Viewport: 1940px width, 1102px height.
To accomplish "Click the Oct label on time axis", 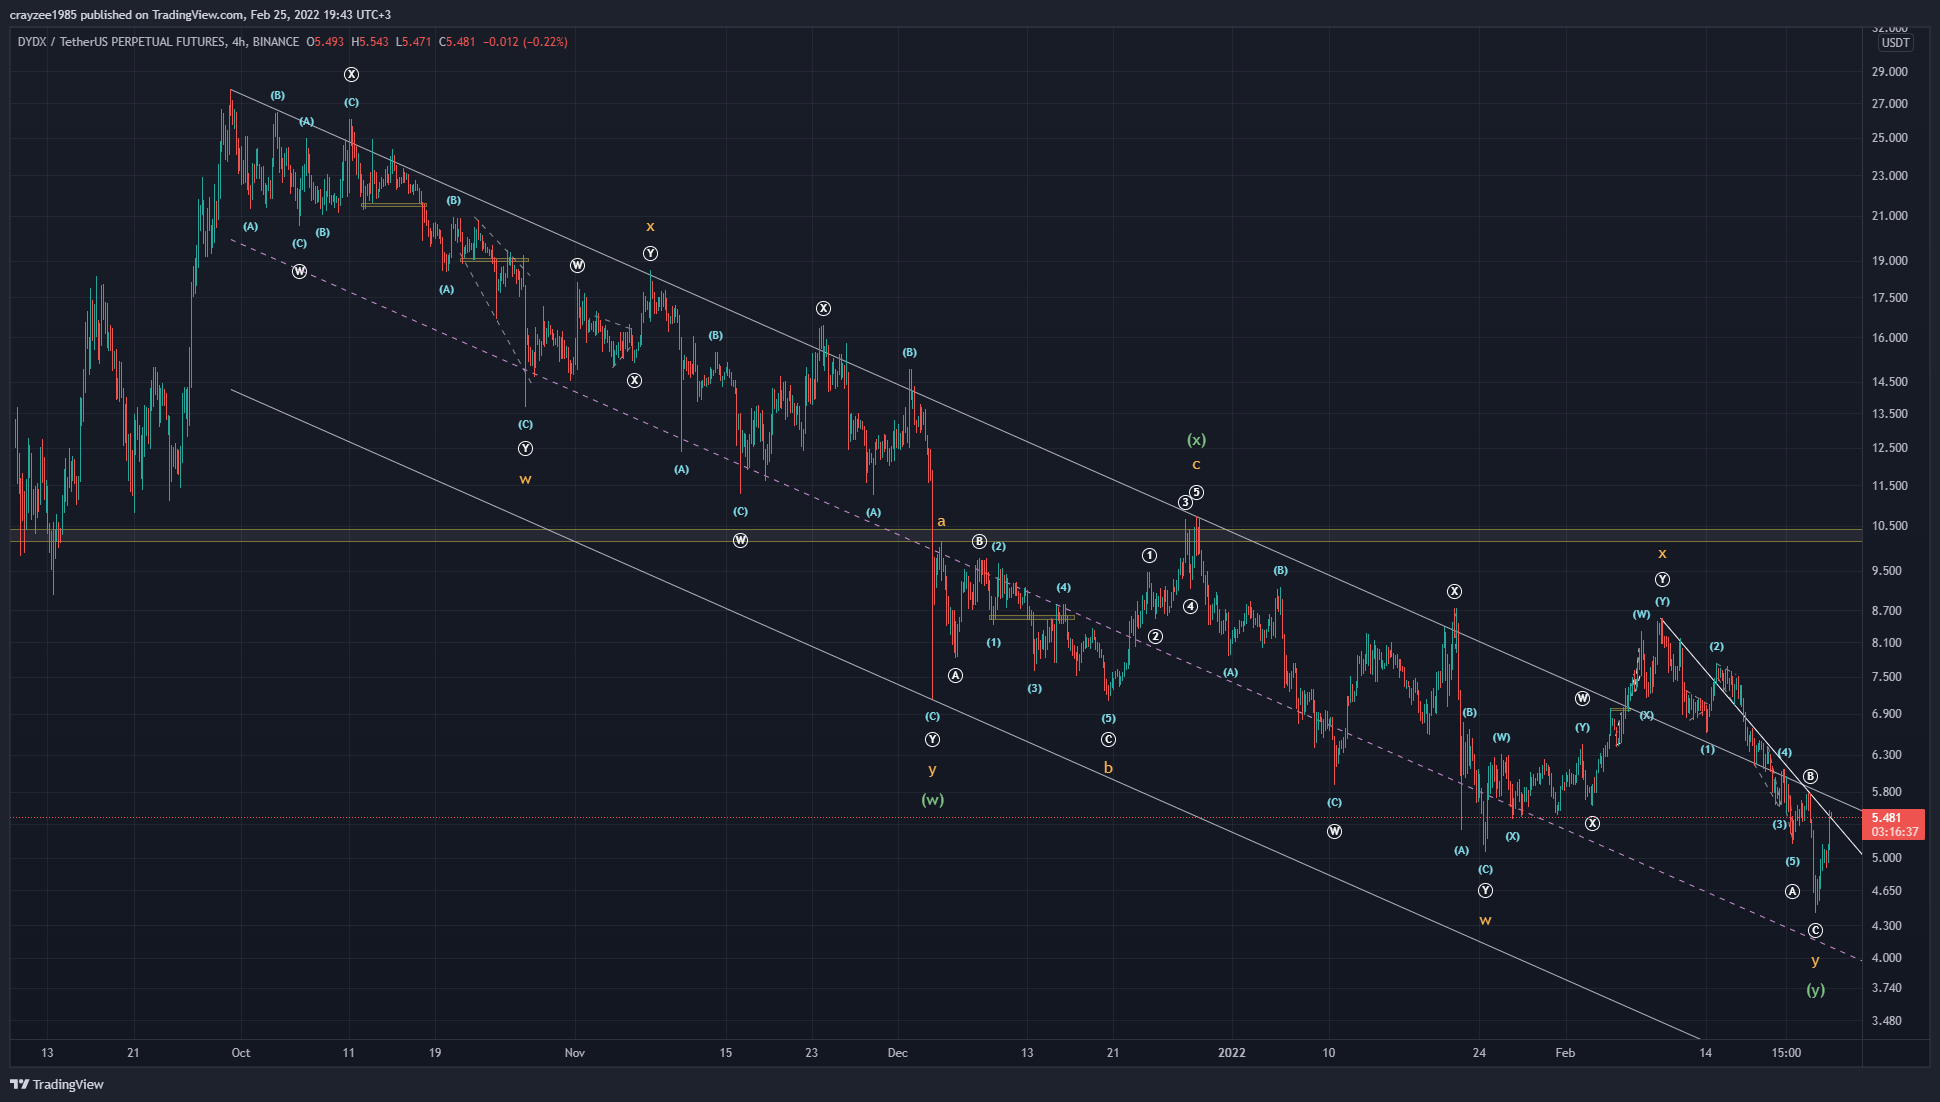I will tap(241, 1053).
